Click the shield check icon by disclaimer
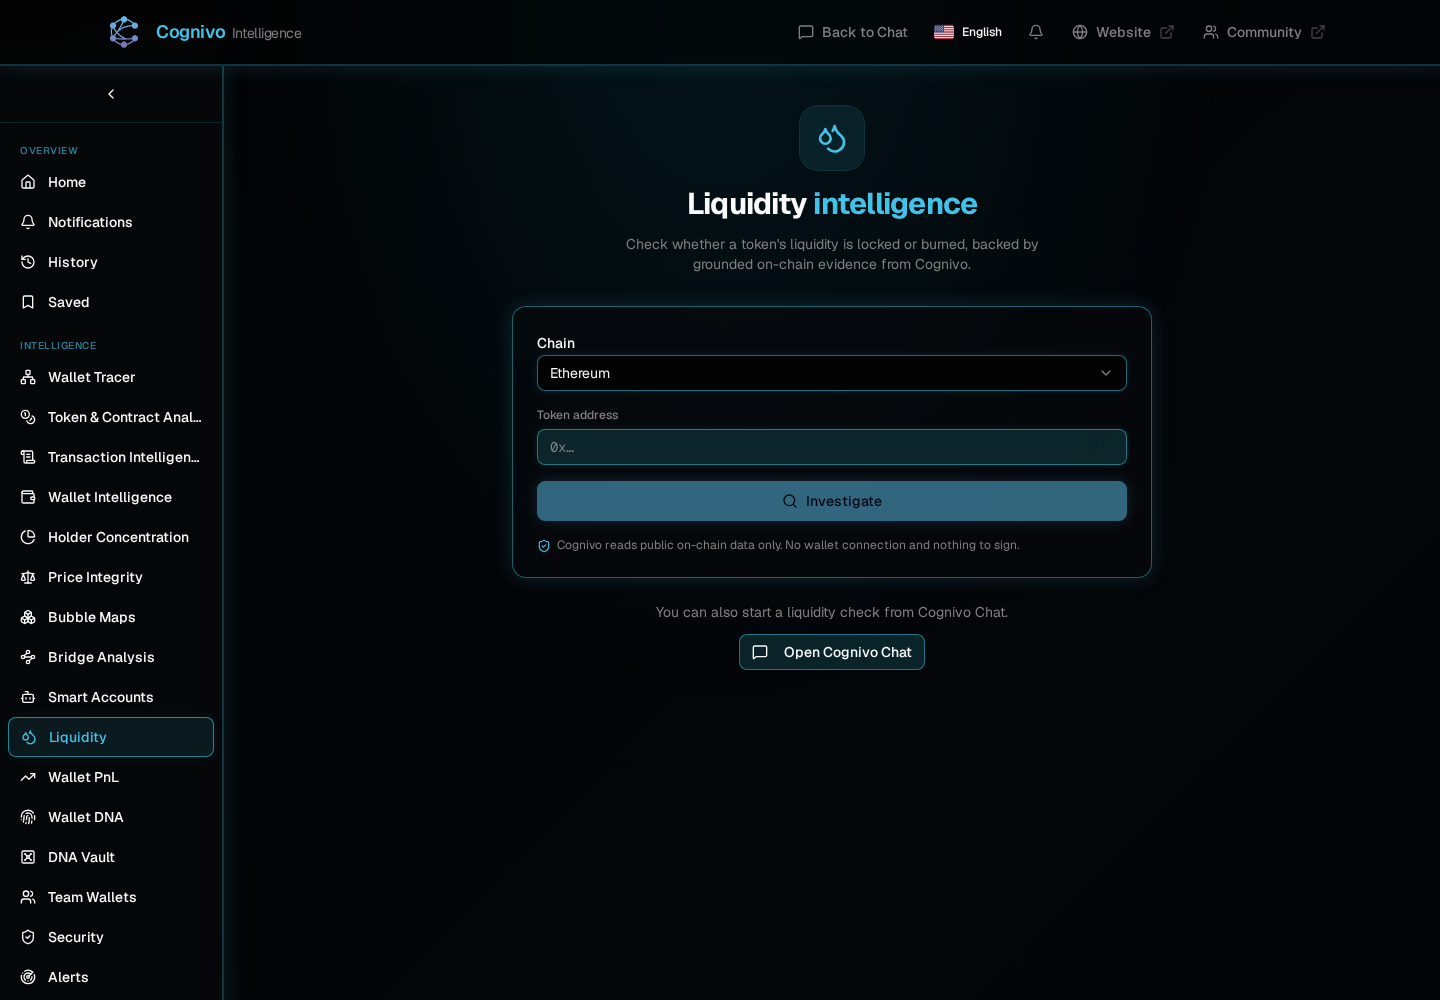Image resolution: width=1440 pixels, height=1000 pixels. point(544,546)
